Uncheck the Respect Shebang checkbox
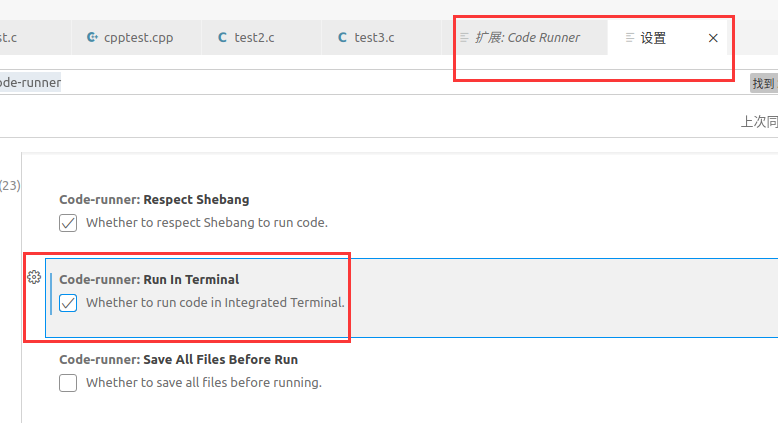The height and width of the screenshot is (423, 778). [x=68, y=222]
